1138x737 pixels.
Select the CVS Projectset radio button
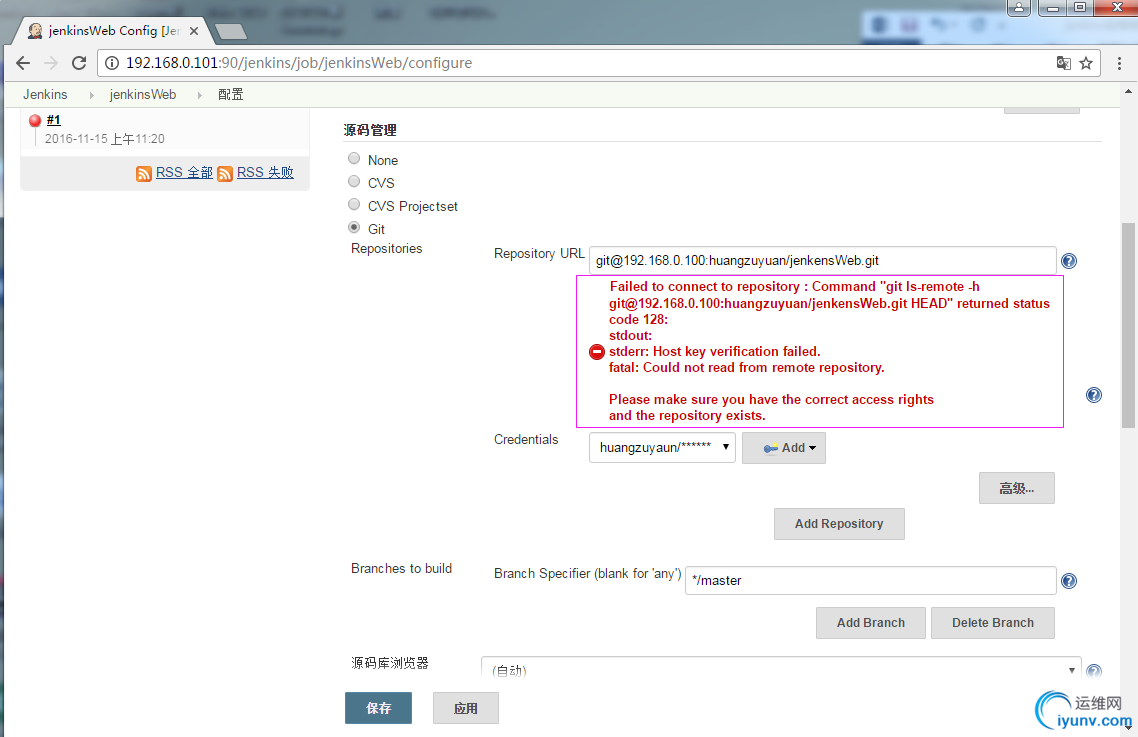354,204
